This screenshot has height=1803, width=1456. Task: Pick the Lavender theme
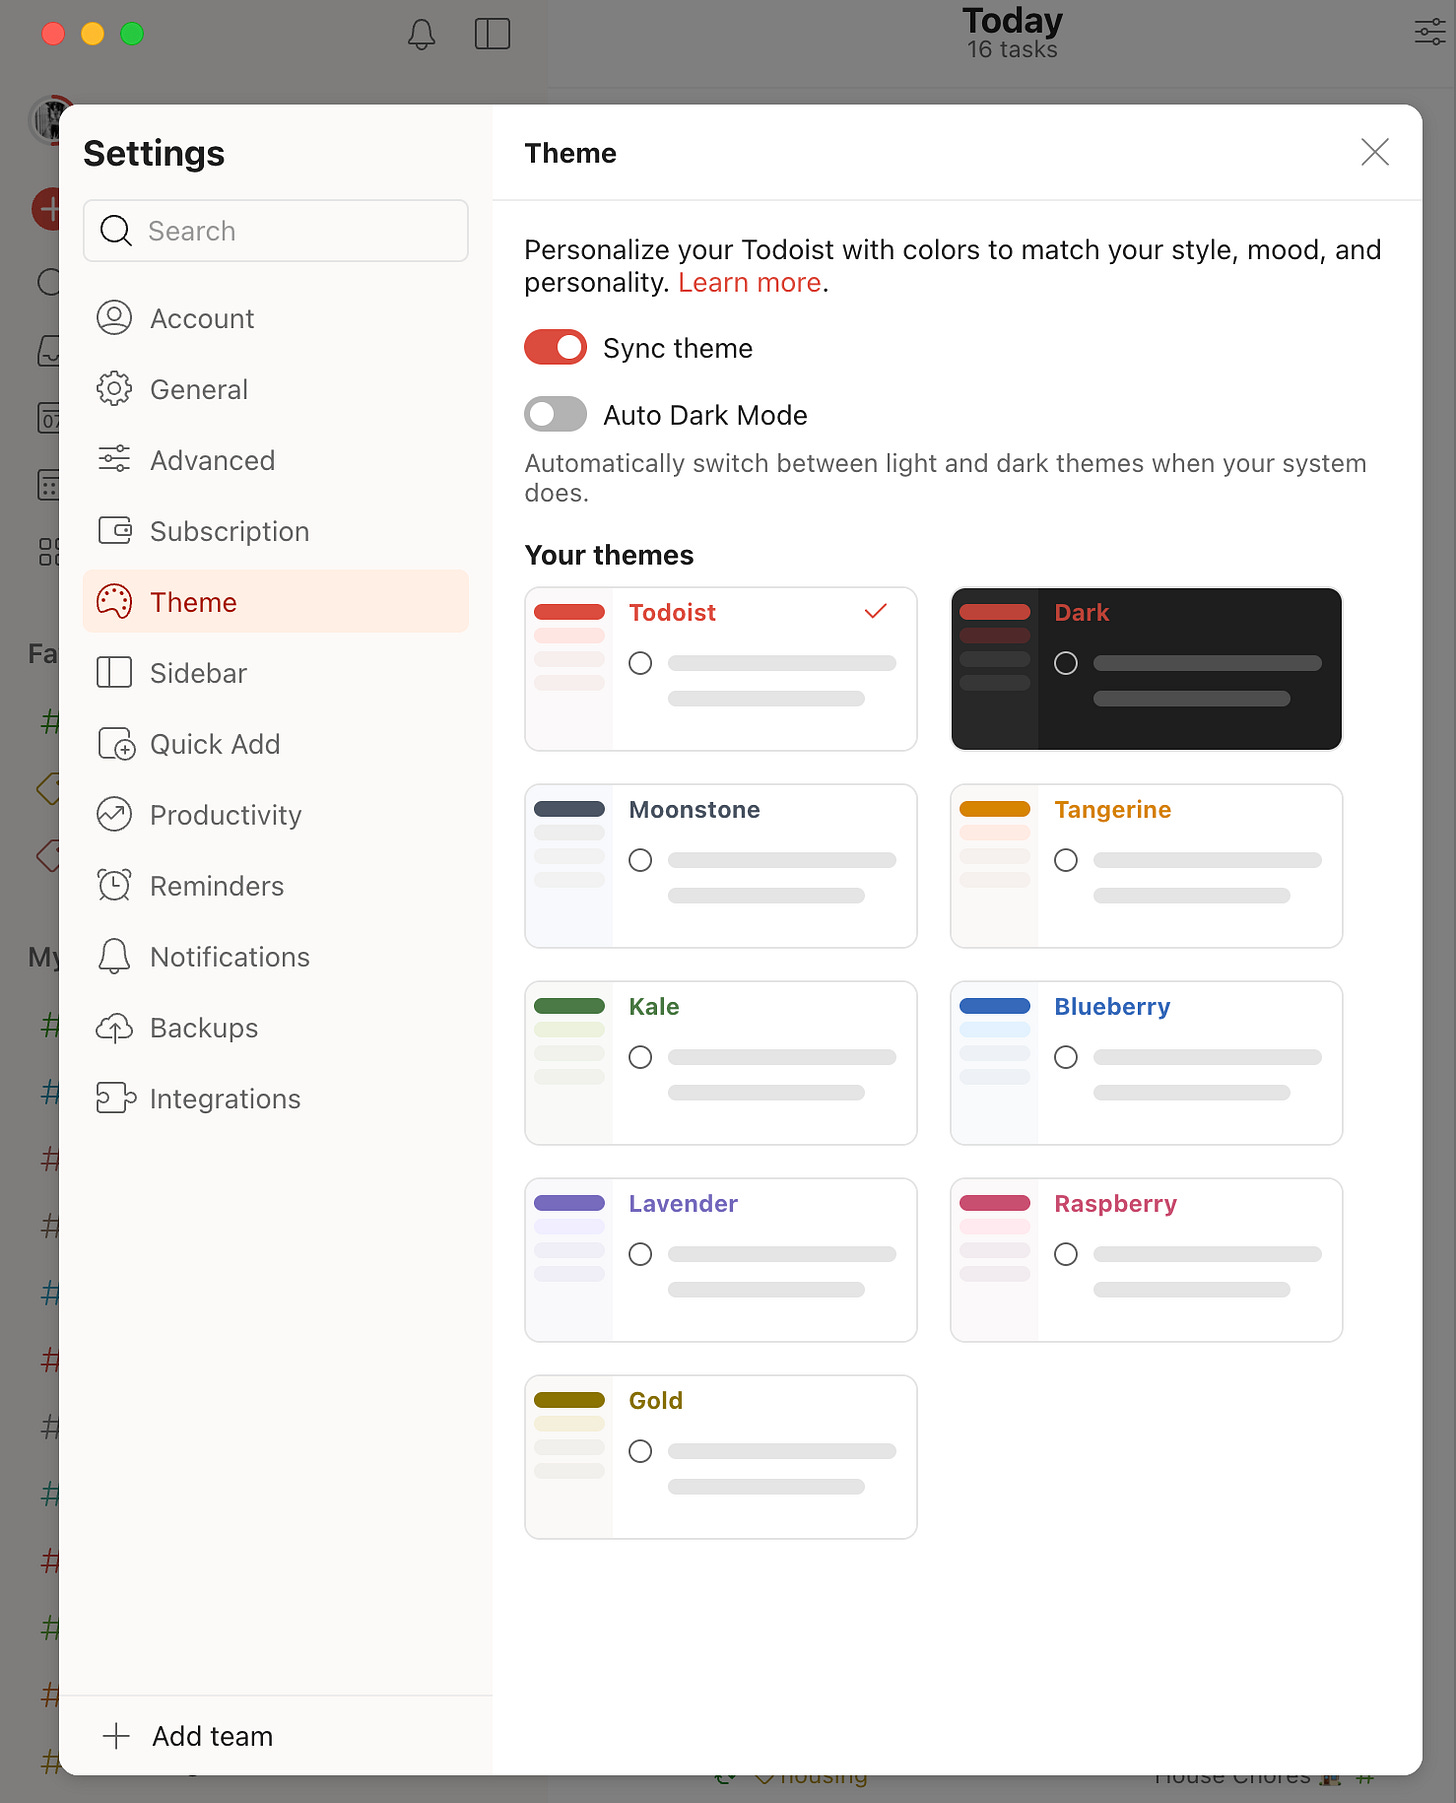tap(721, 1260)
